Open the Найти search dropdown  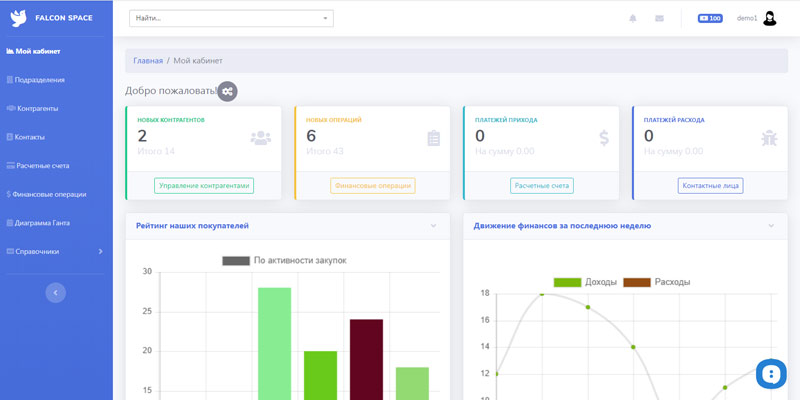(x=231, y=18)
